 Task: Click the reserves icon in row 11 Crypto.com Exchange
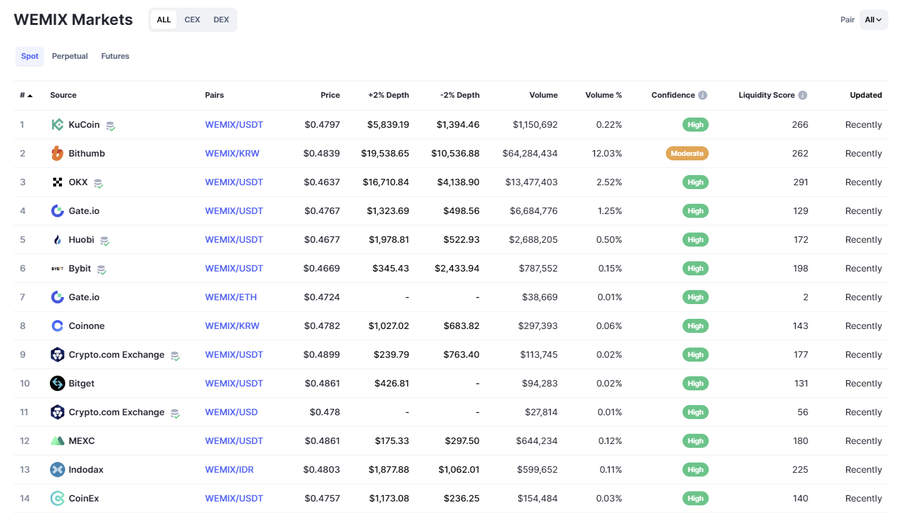pyautogui.click(x=175, y=413)
